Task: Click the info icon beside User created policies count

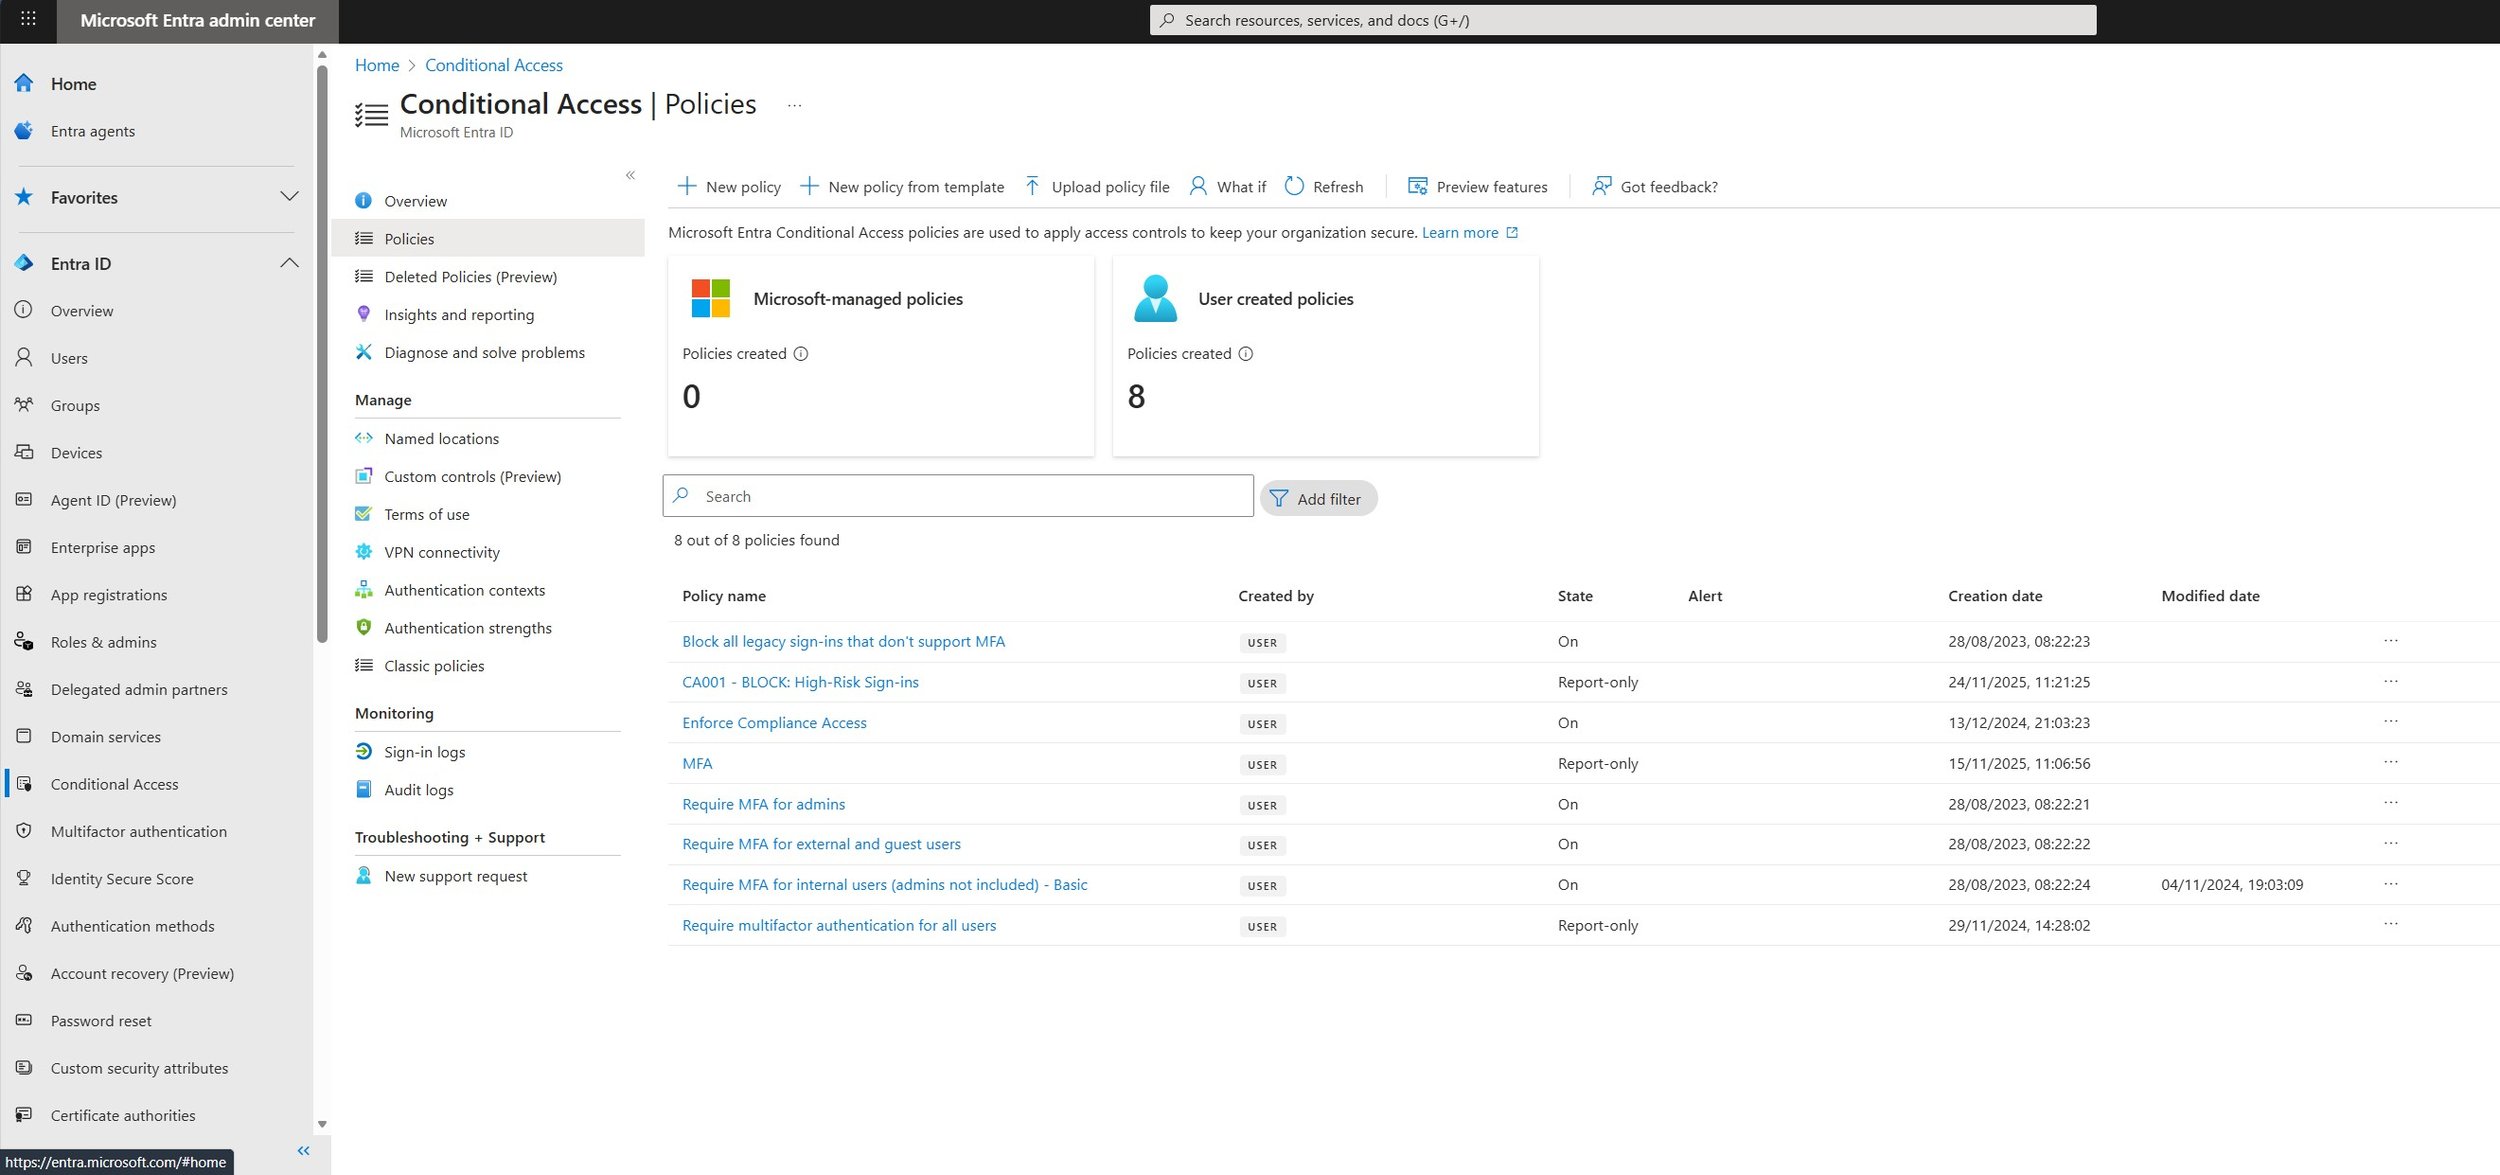Action: [x=1245, y=353]
